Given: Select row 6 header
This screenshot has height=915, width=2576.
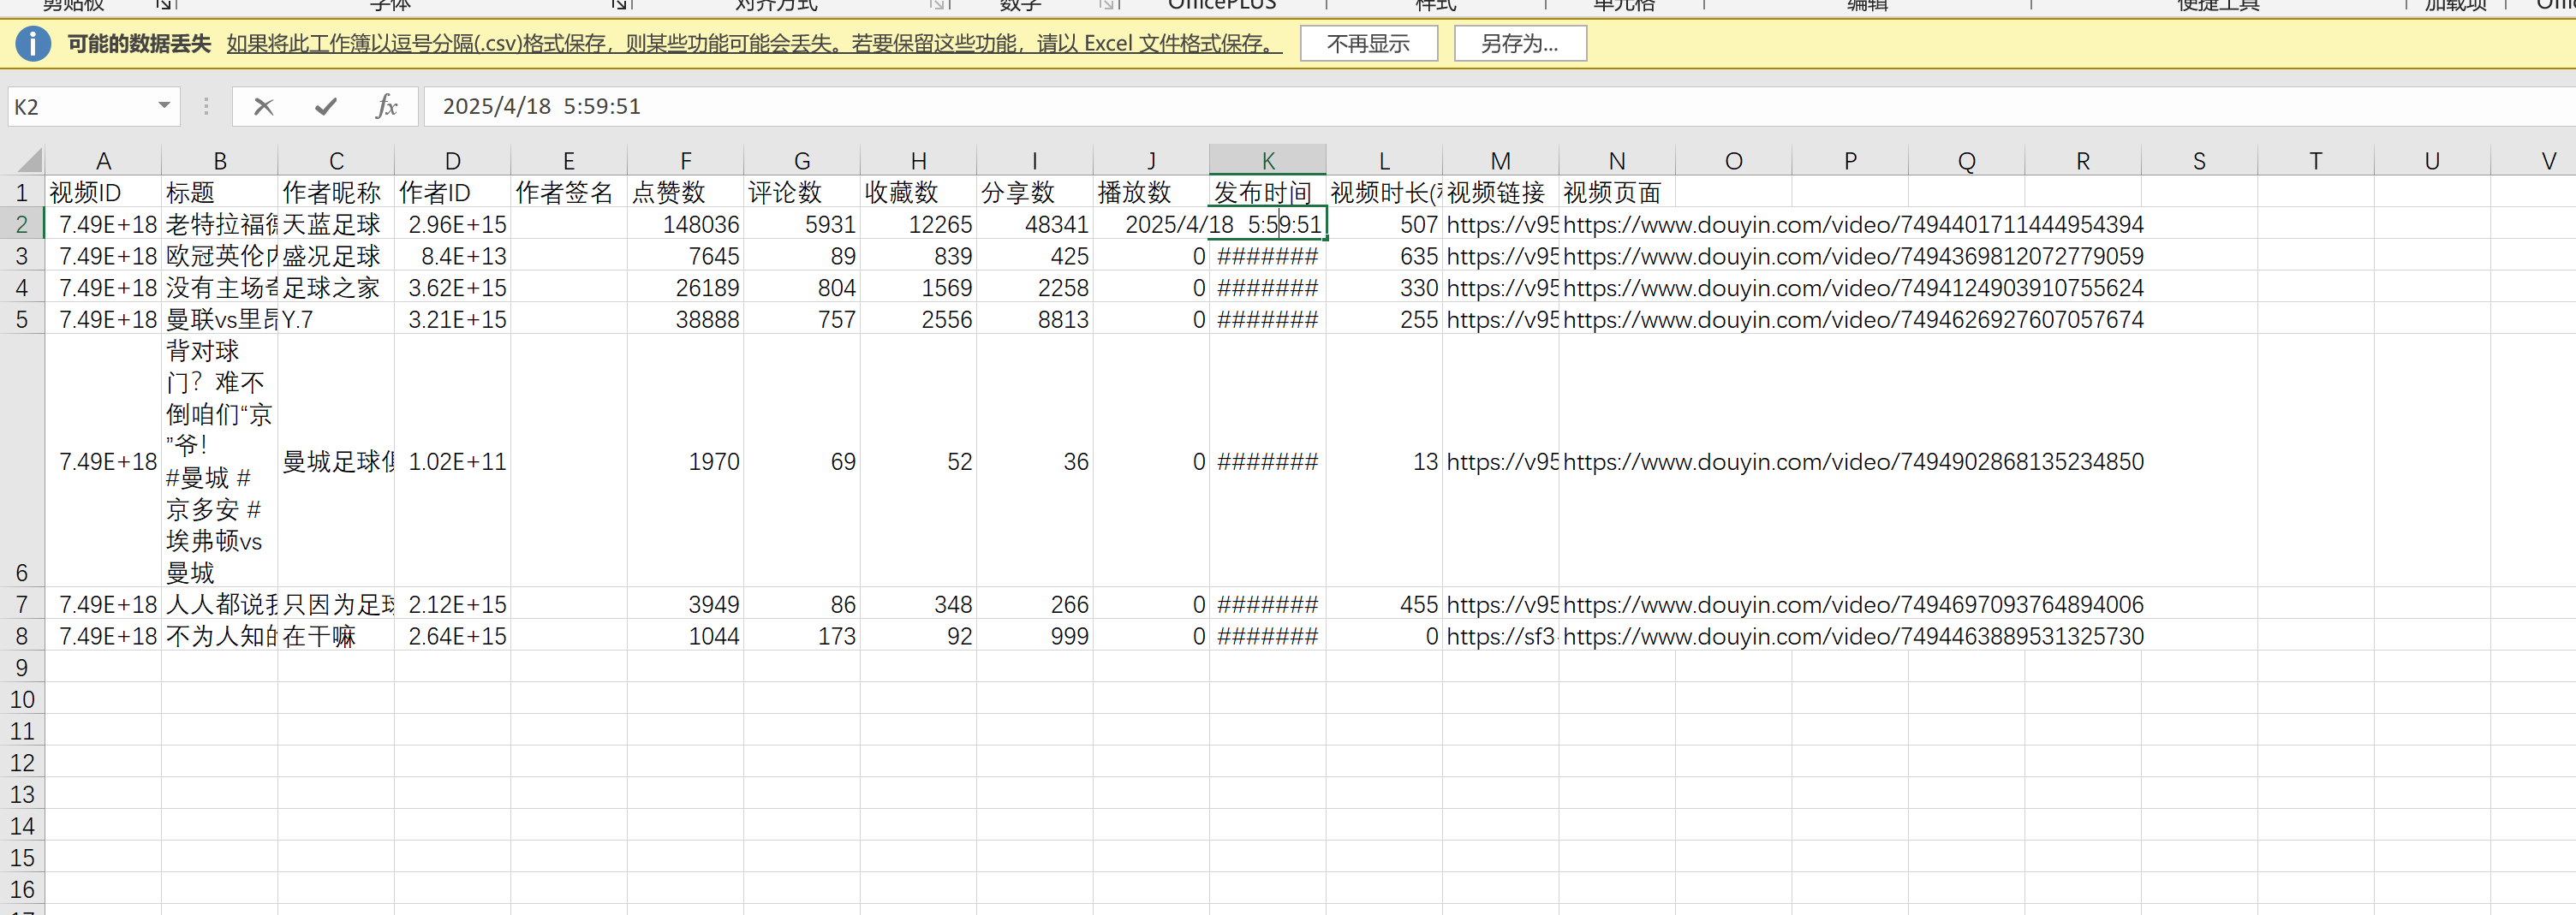Looking at the screenshot, I should pyautogui.click(x=22, y=461).
